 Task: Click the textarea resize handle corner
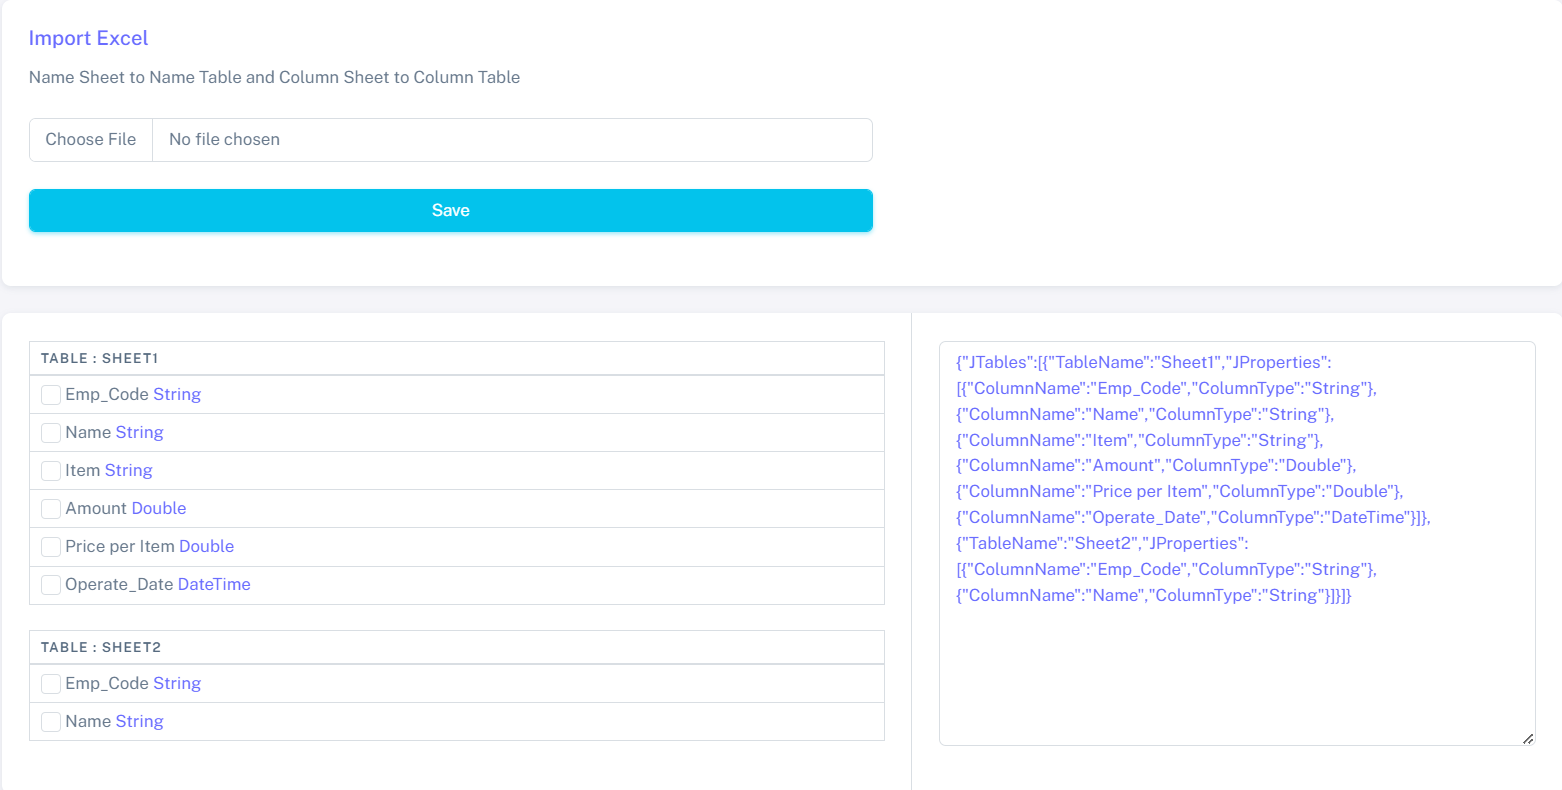click(1528, 738)
